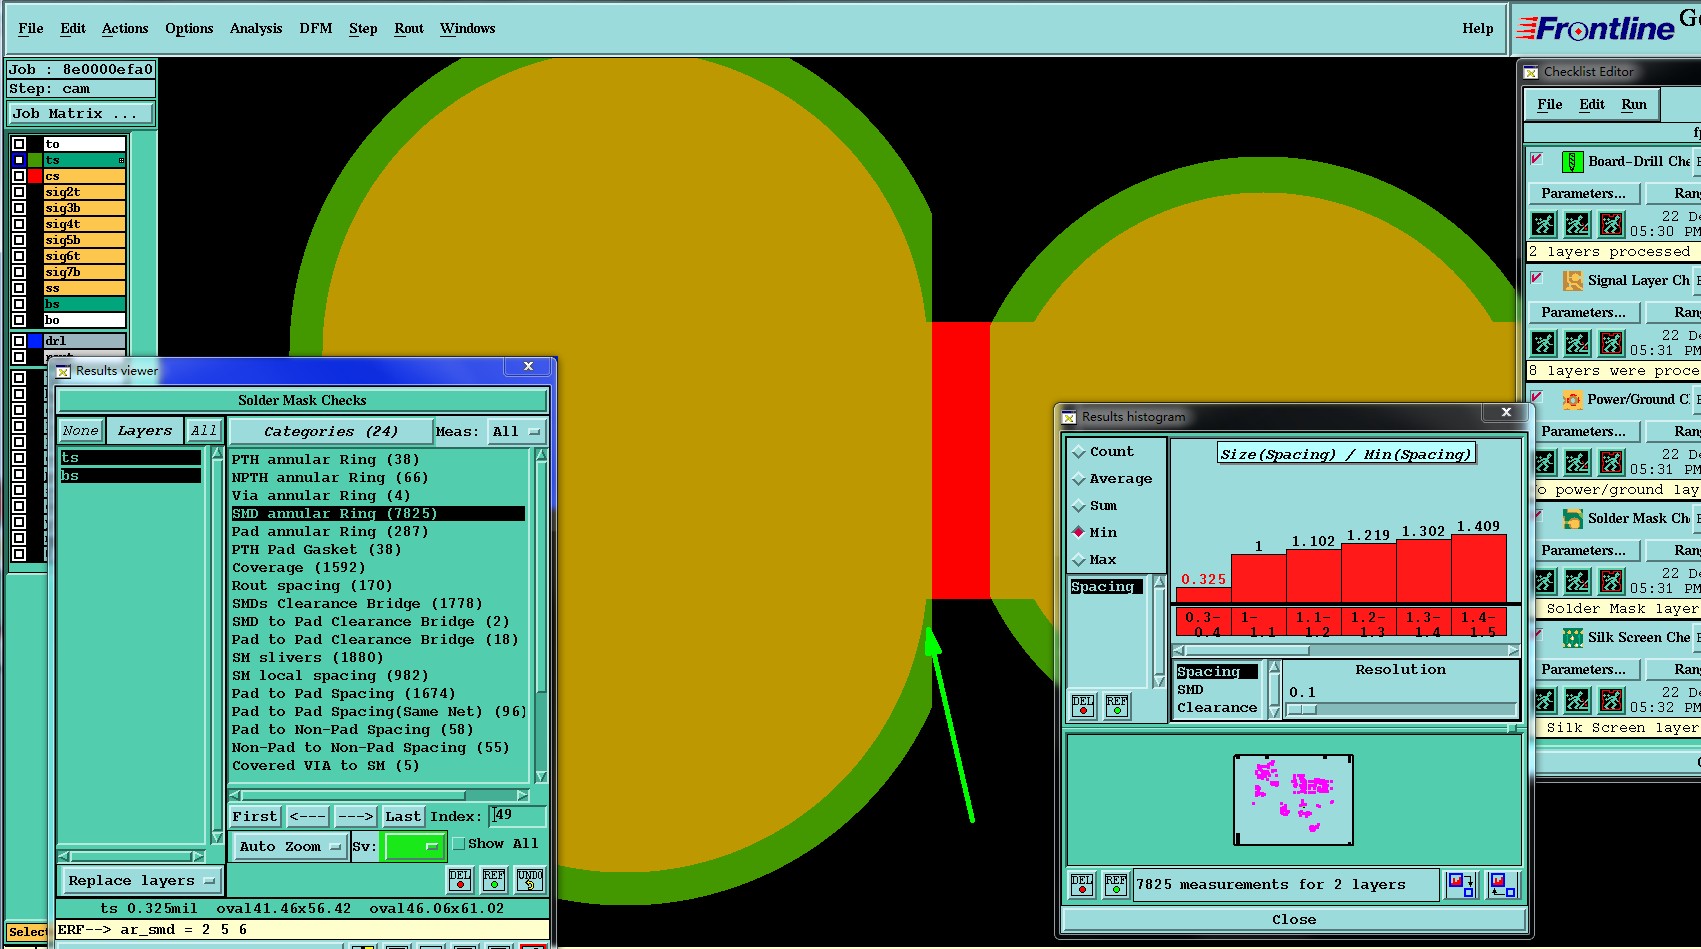Viewport: 1701px width, 949px height.
Task: Click Close button in Results histogram
Action: pyautogui.click(x=1294, y=919)
